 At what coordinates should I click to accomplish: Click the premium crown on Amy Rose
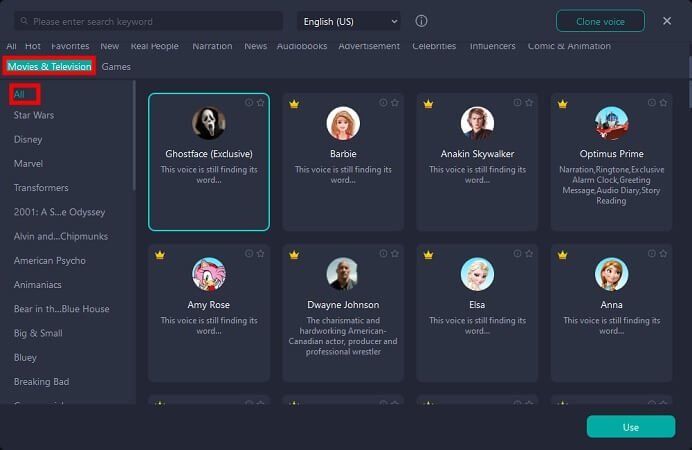(160, 255)
